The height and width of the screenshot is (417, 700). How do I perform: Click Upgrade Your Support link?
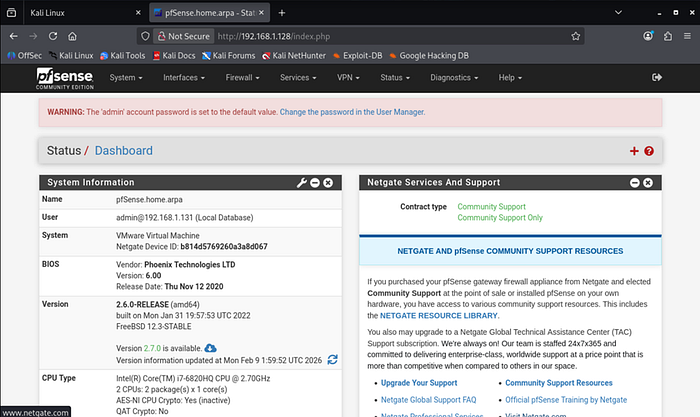pyautogui.click(x=419, y=383)
